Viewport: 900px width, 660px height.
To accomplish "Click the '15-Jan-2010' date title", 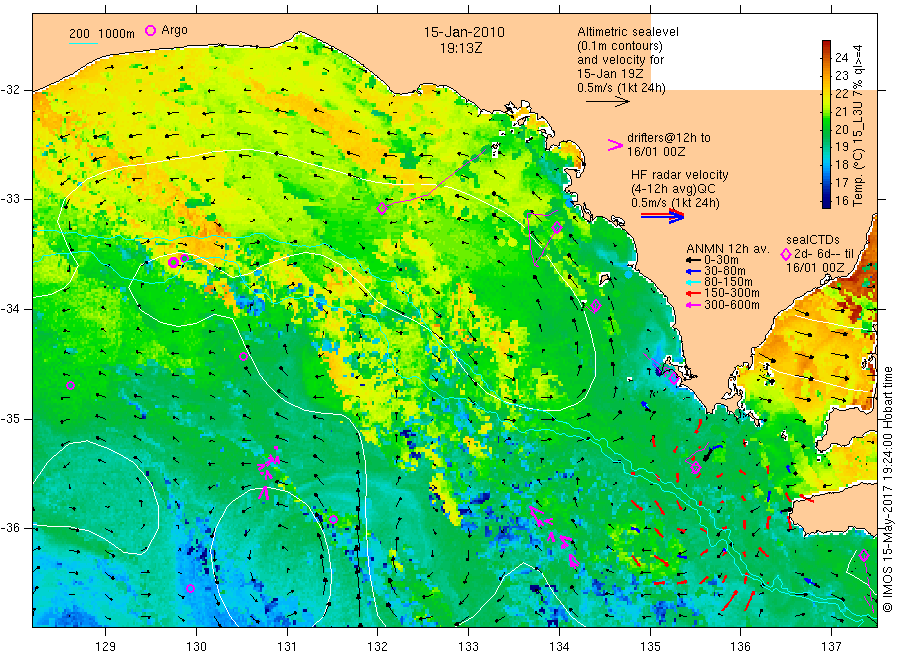I will pos(464,32).
